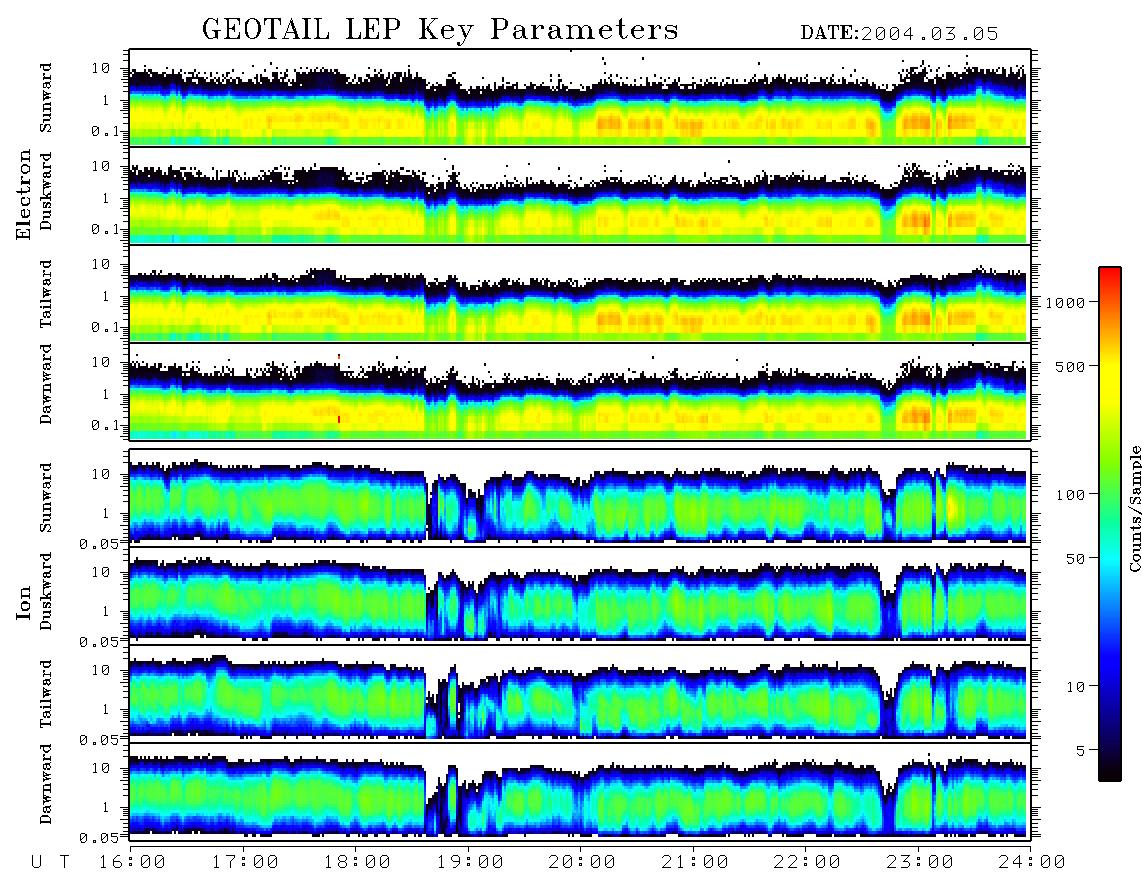This screenshot has height=880, width=1142.
Task: Click "1" tick of Ion Tailward panel
Action: pyautogui.click(x=106, y=710)
